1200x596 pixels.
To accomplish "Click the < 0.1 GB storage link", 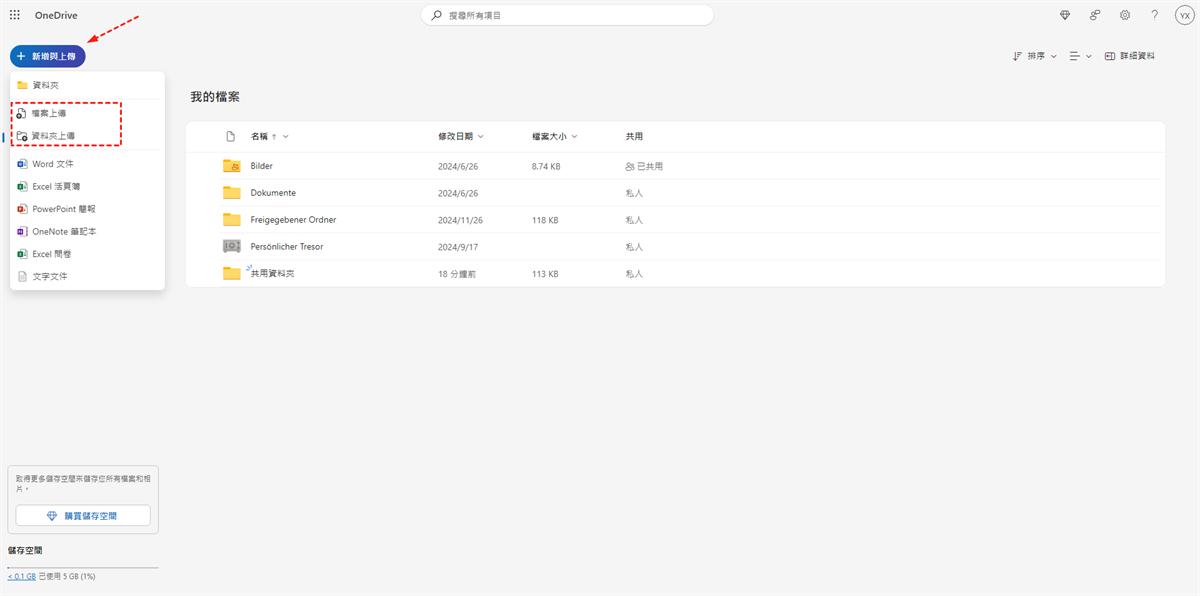I will [21, 577].
